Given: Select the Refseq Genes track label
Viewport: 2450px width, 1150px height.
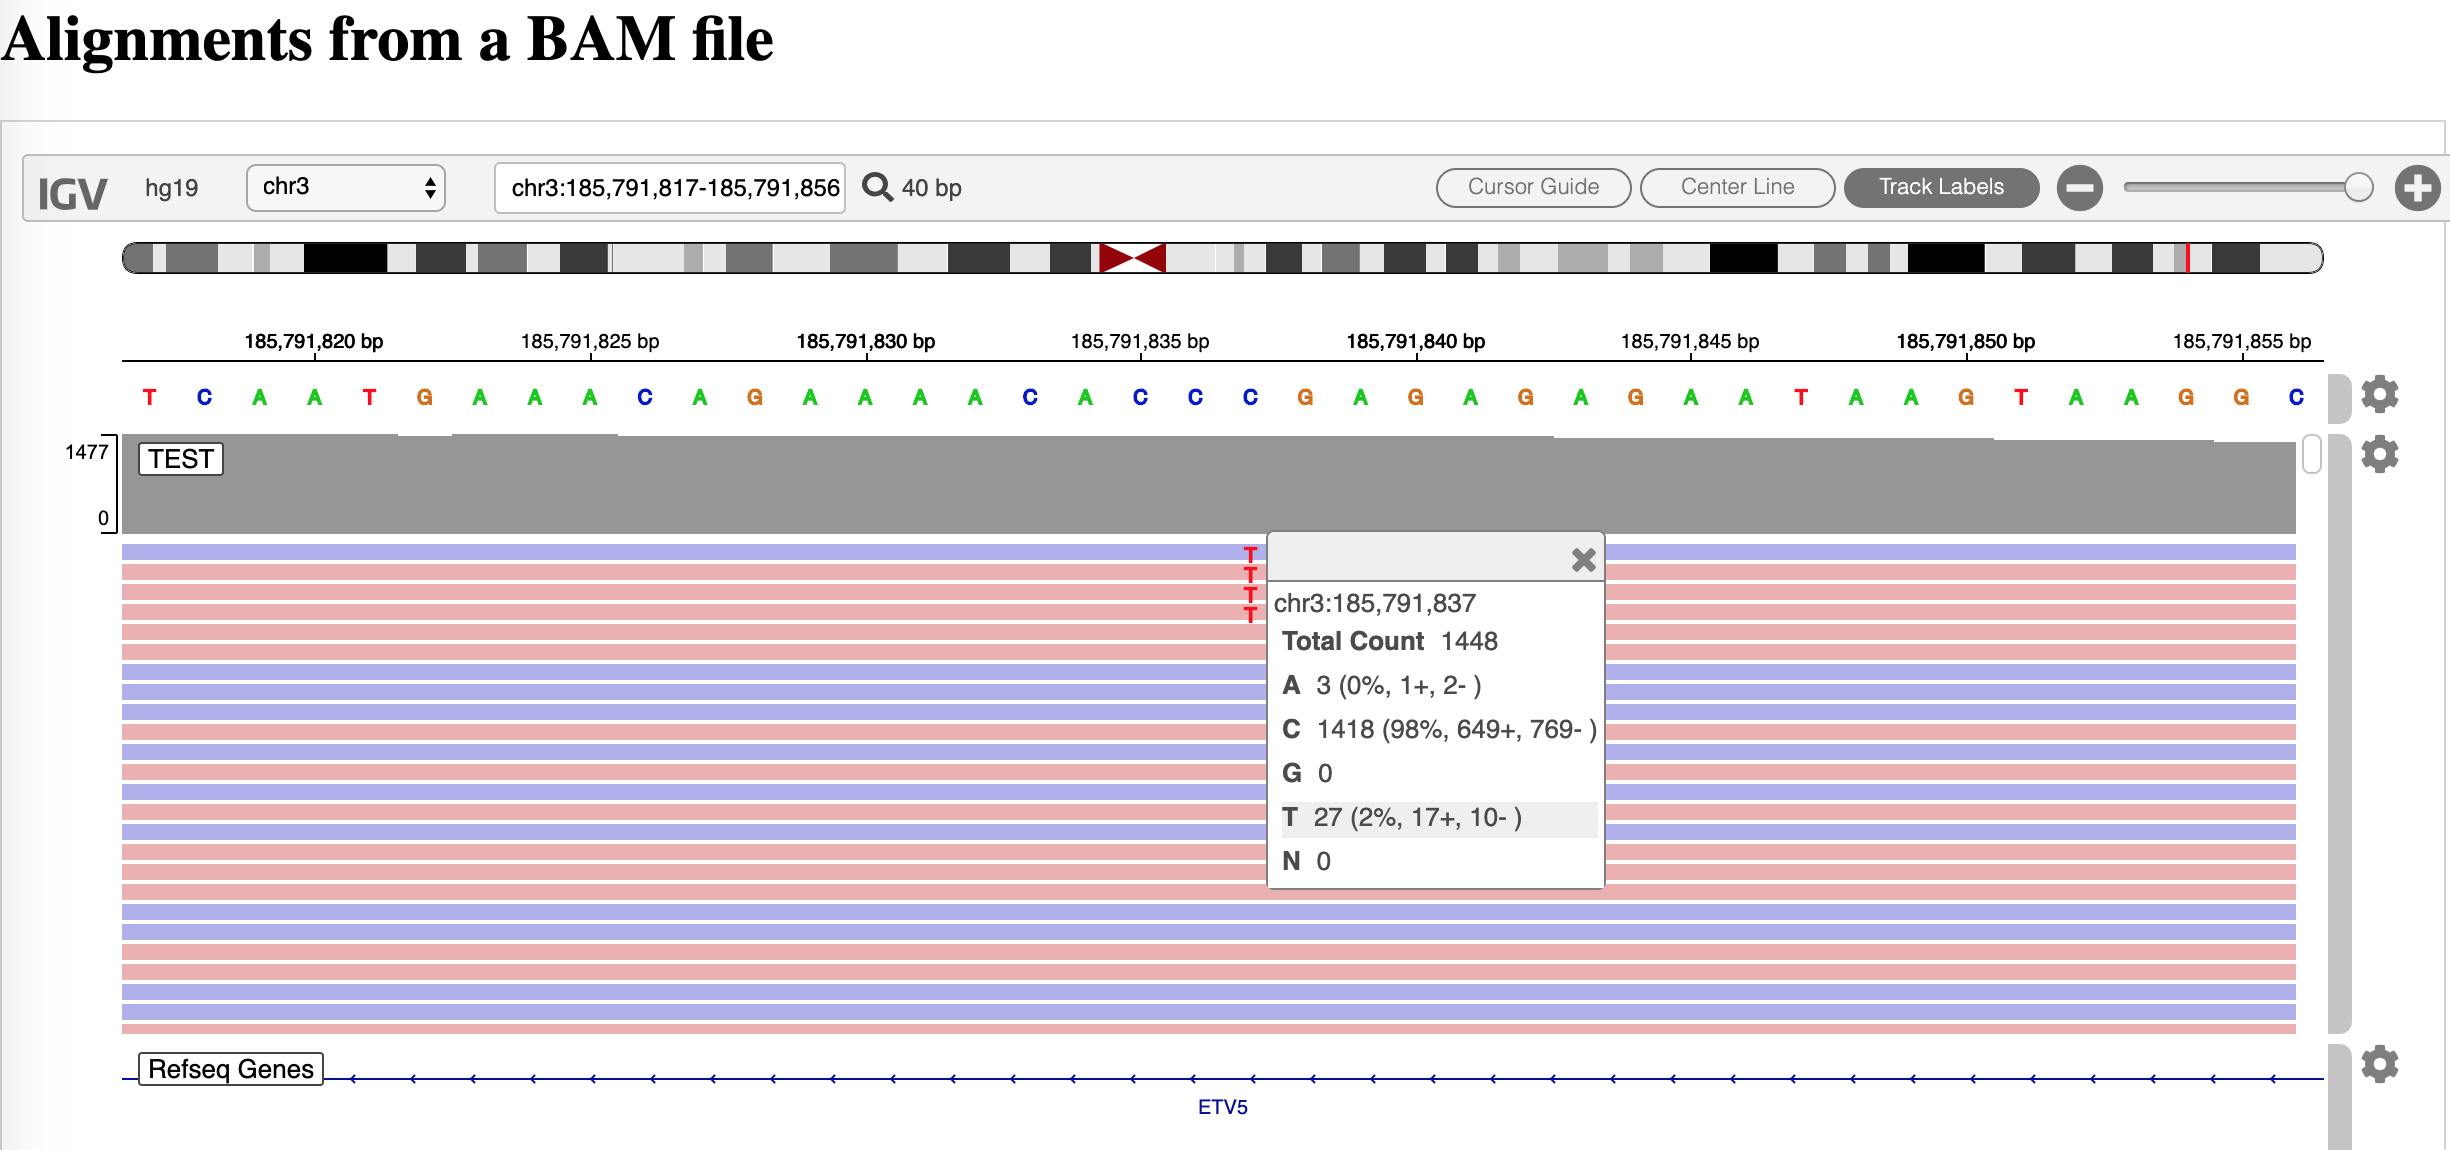Looking at the screenshot, I should coord(229,1068).
